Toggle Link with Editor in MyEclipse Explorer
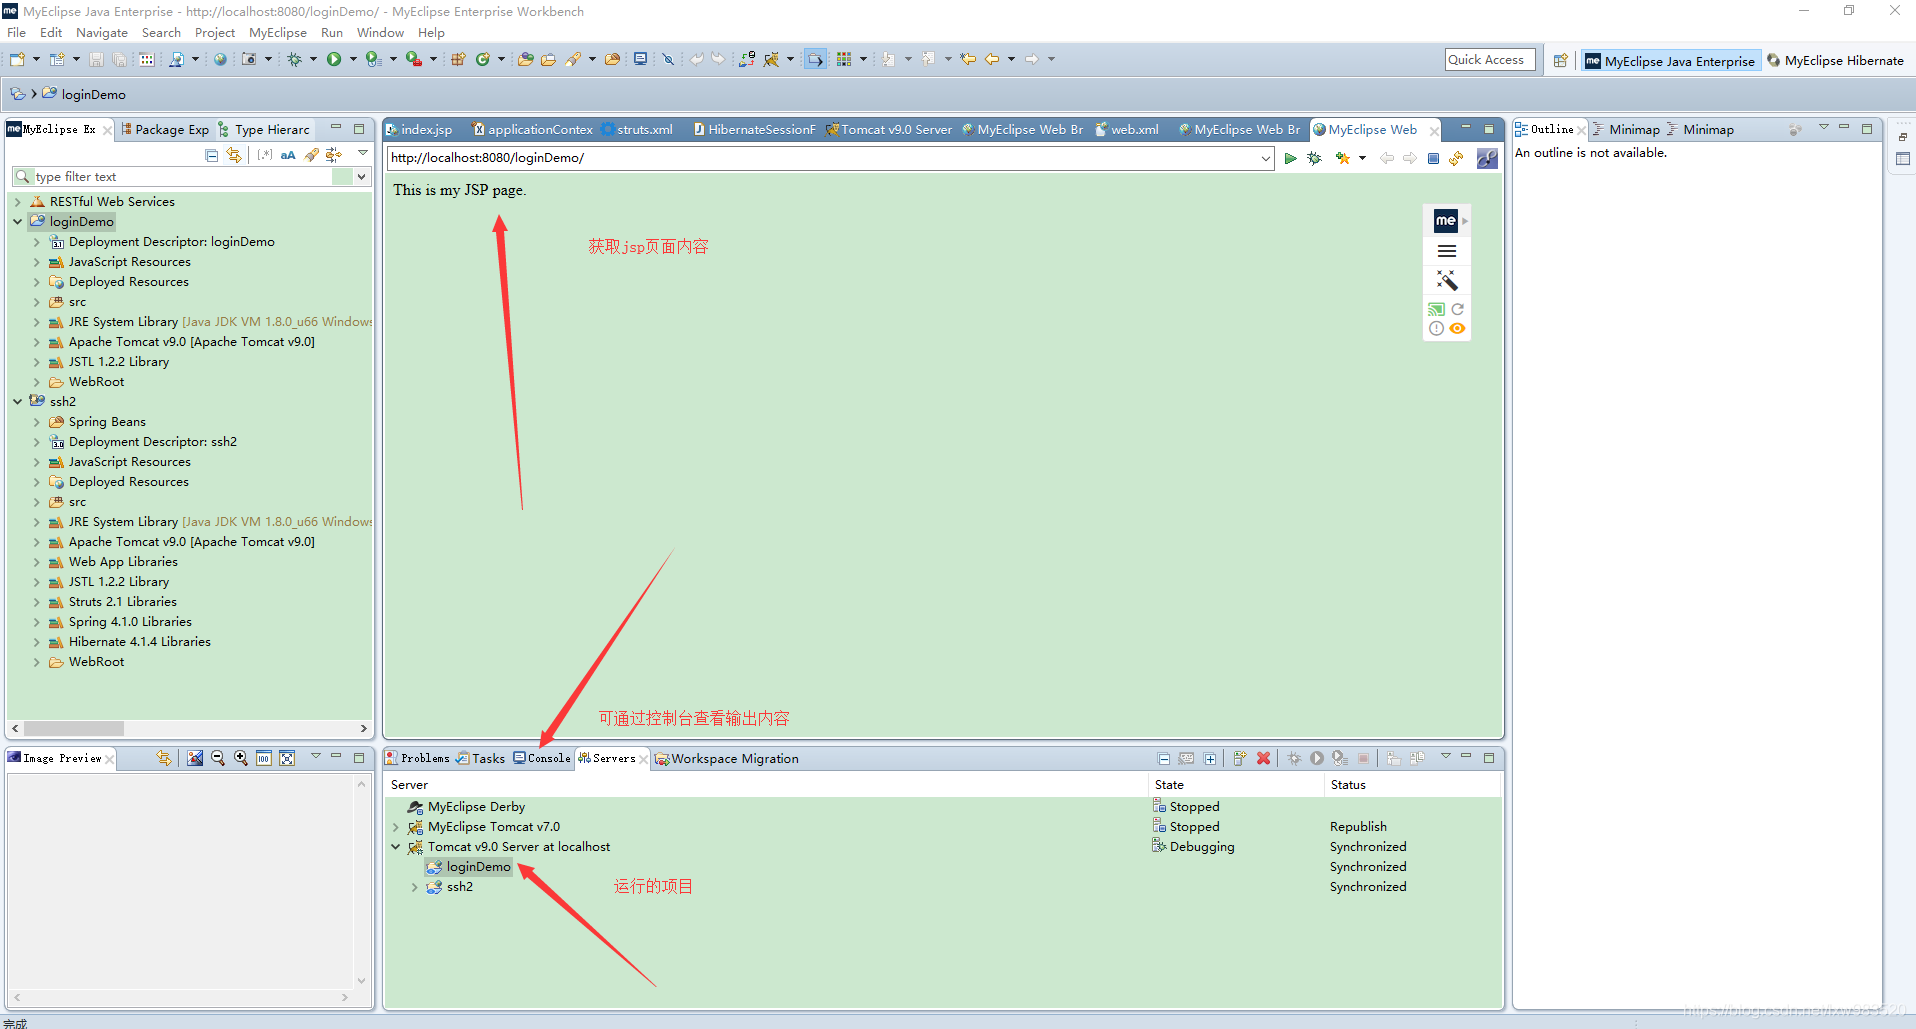1916x1029 pixels. point(234,155)
